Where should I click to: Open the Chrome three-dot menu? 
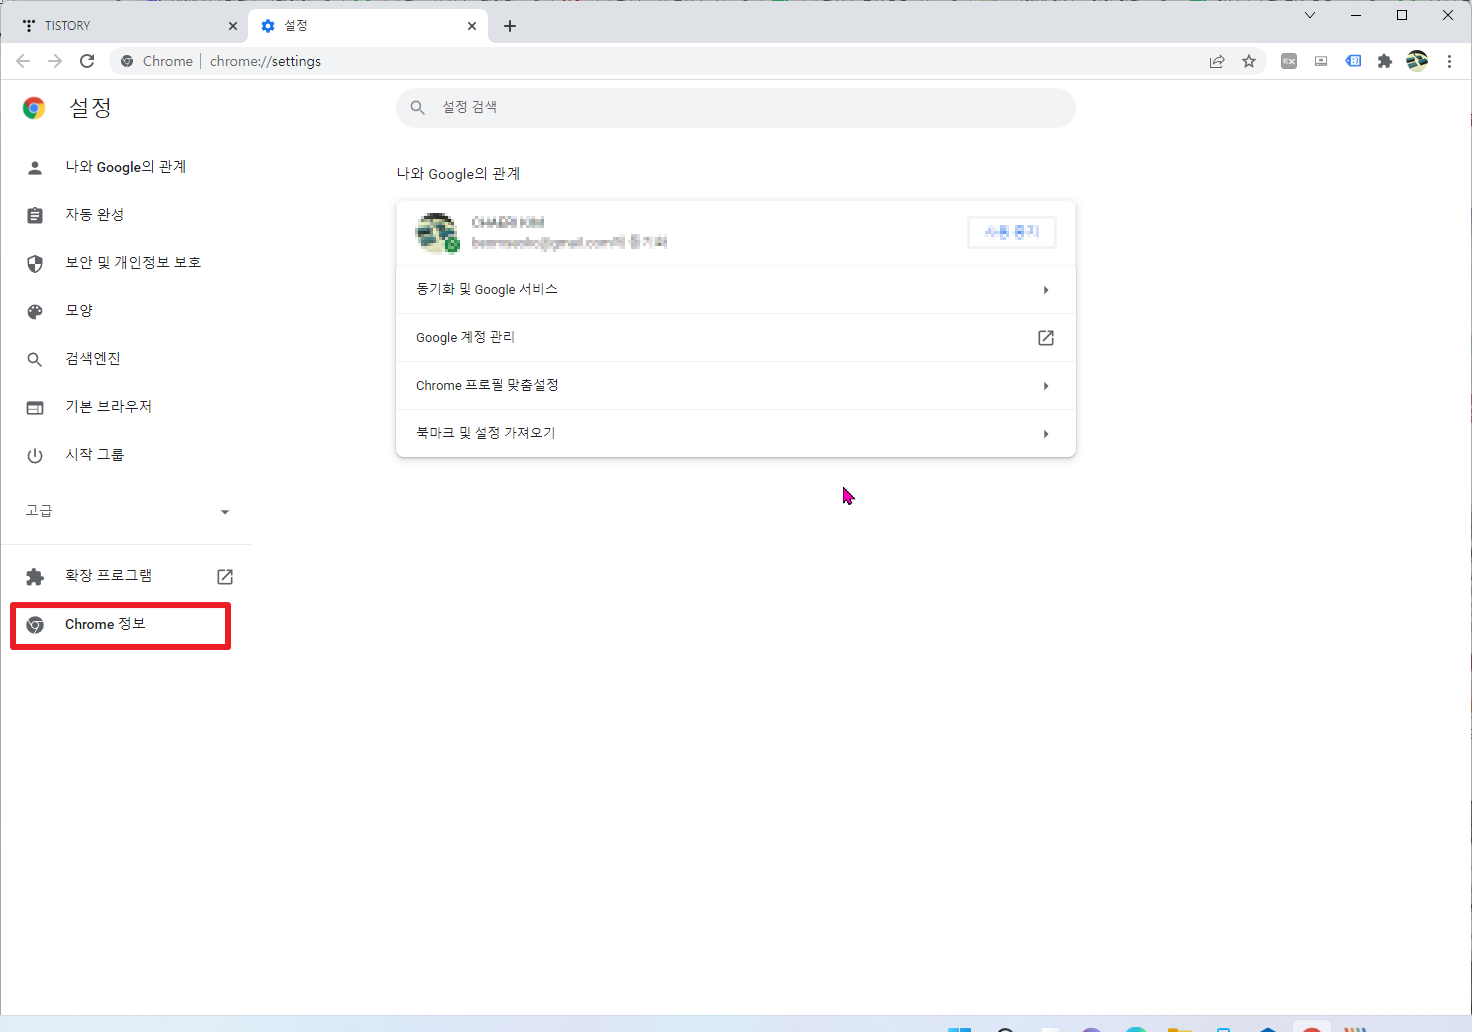click(1449, 62)
